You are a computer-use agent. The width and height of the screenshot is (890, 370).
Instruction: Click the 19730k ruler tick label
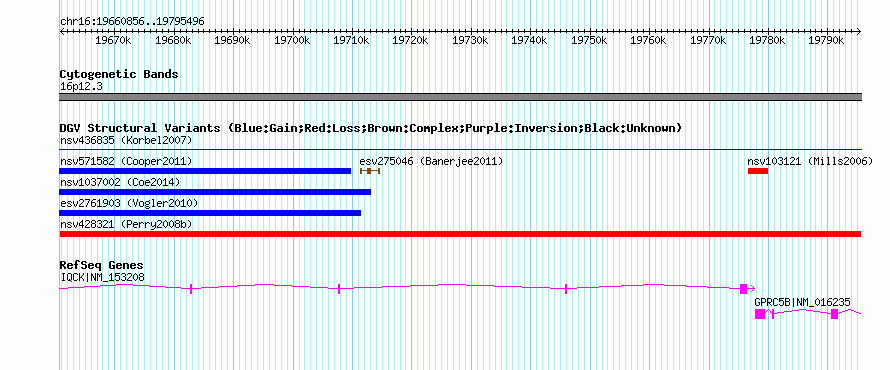click(x=471, y=41)
